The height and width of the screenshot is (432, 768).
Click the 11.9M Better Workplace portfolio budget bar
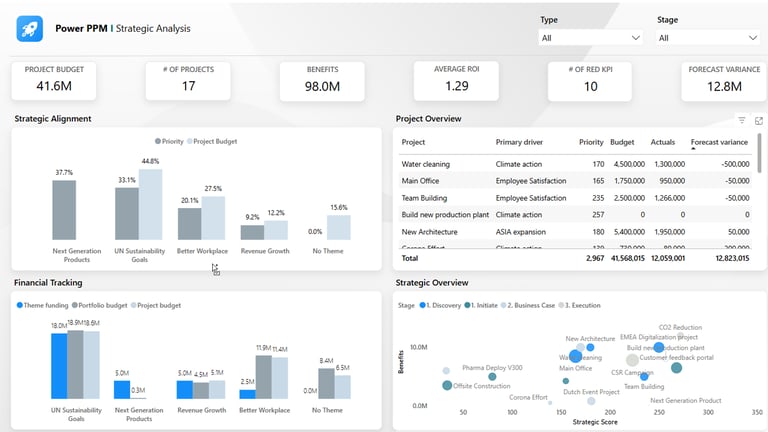[x=264, y=377]
